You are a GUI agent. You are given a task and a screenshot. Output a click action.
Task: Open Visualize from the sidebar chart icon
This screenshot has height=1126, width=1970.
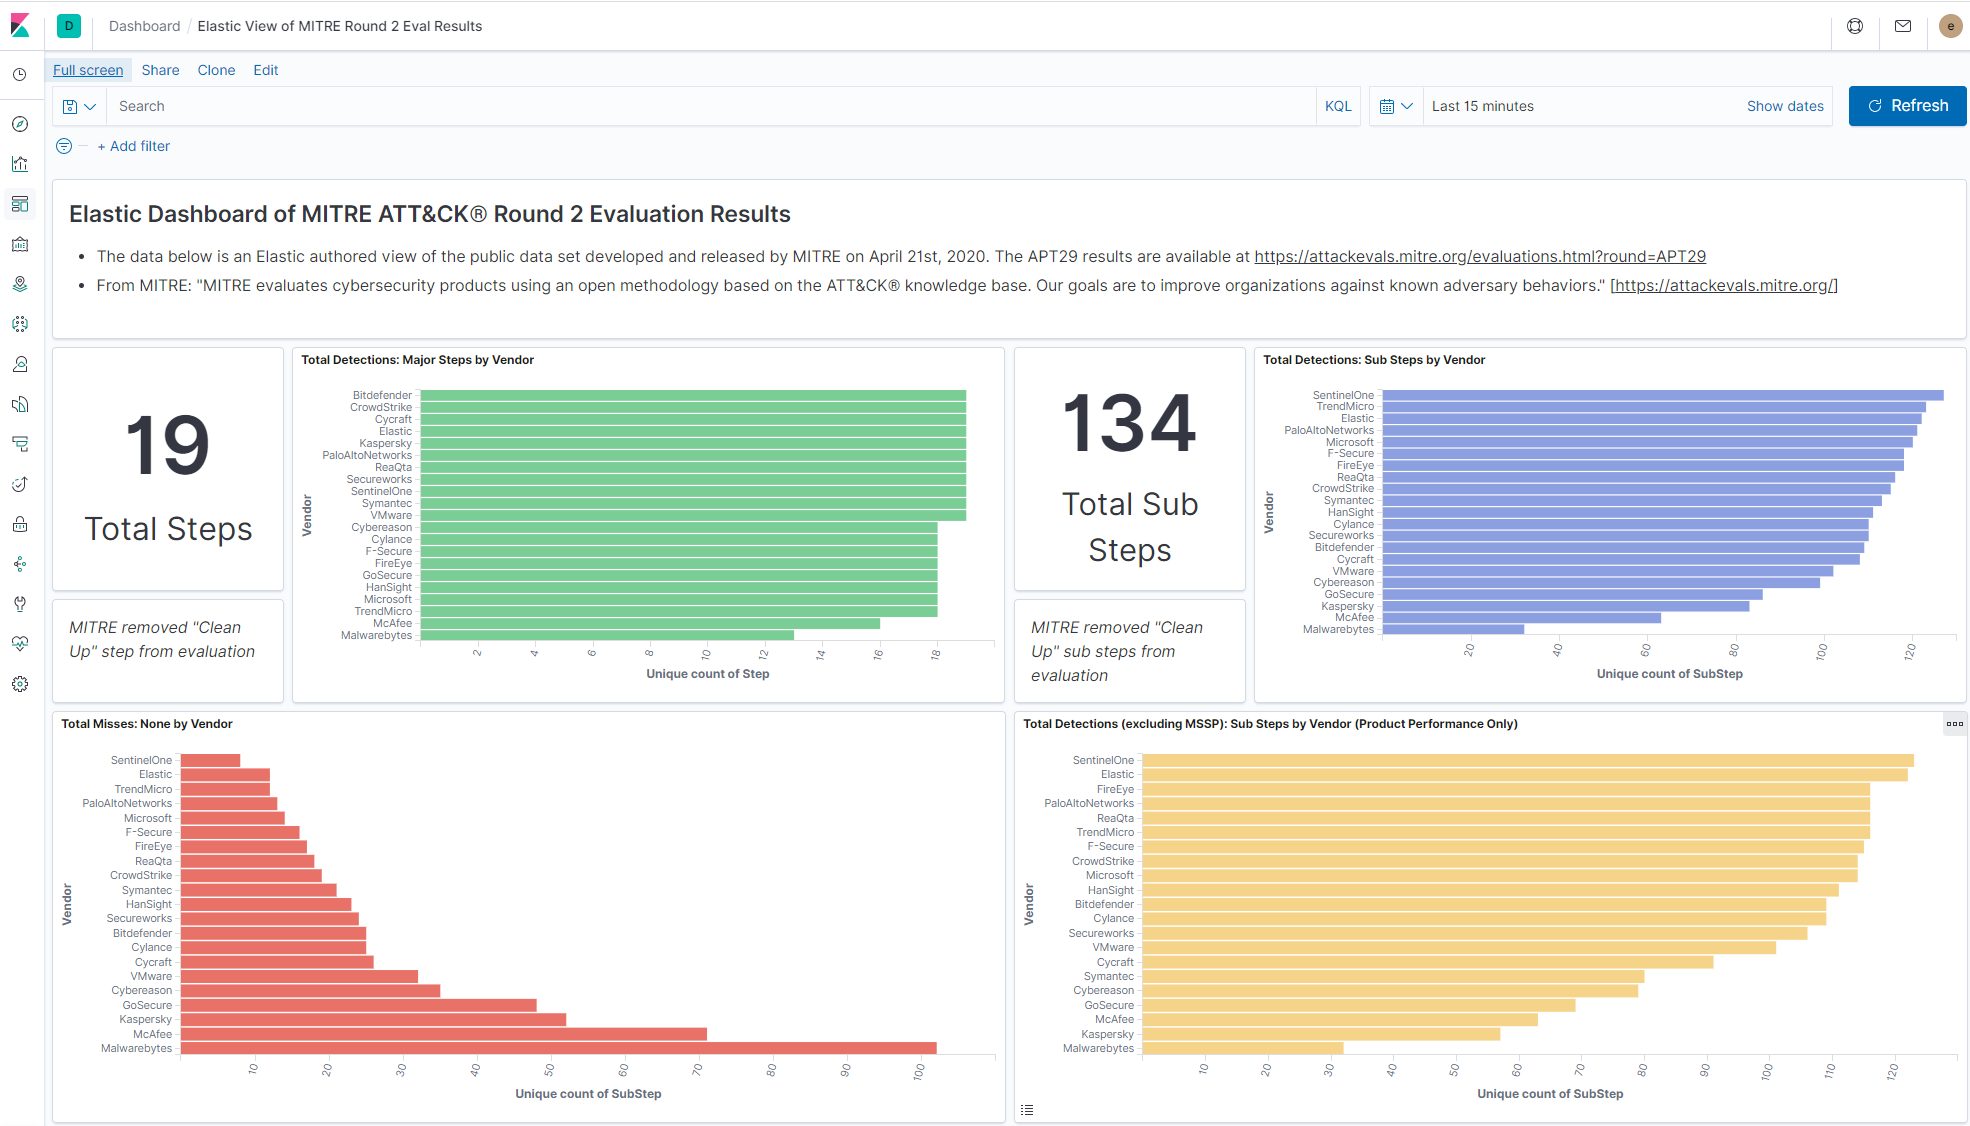[20, 164]
